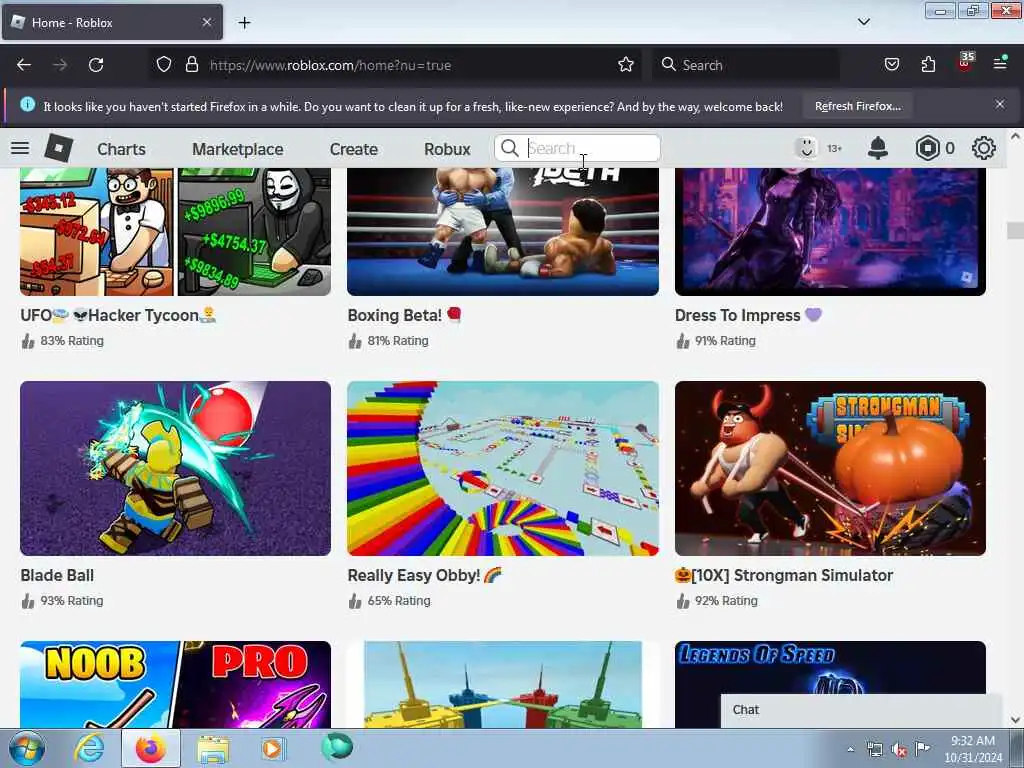Open Really Easy Obby! title link
Viewport: 1024px width, 768px height.
(x=424, y=575)
